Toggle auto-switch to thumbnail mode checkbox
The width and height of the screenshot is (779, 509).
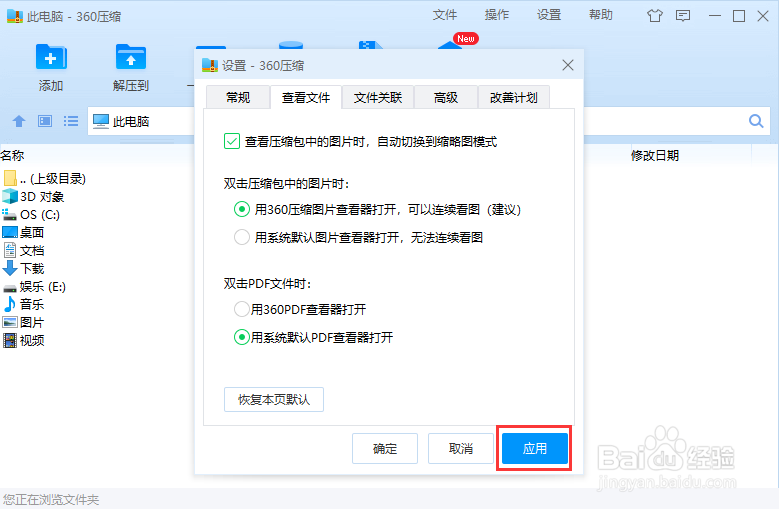pos(232,142)
